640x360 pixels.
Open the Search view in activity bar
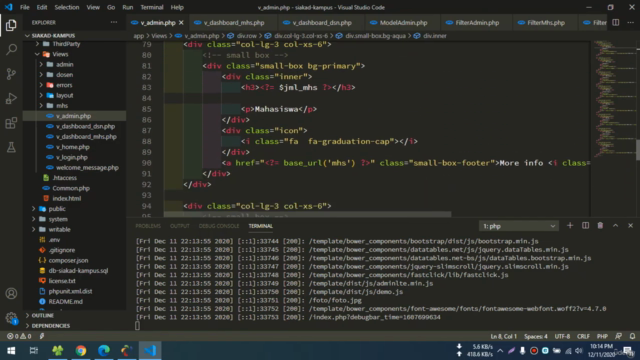[11, 49]
